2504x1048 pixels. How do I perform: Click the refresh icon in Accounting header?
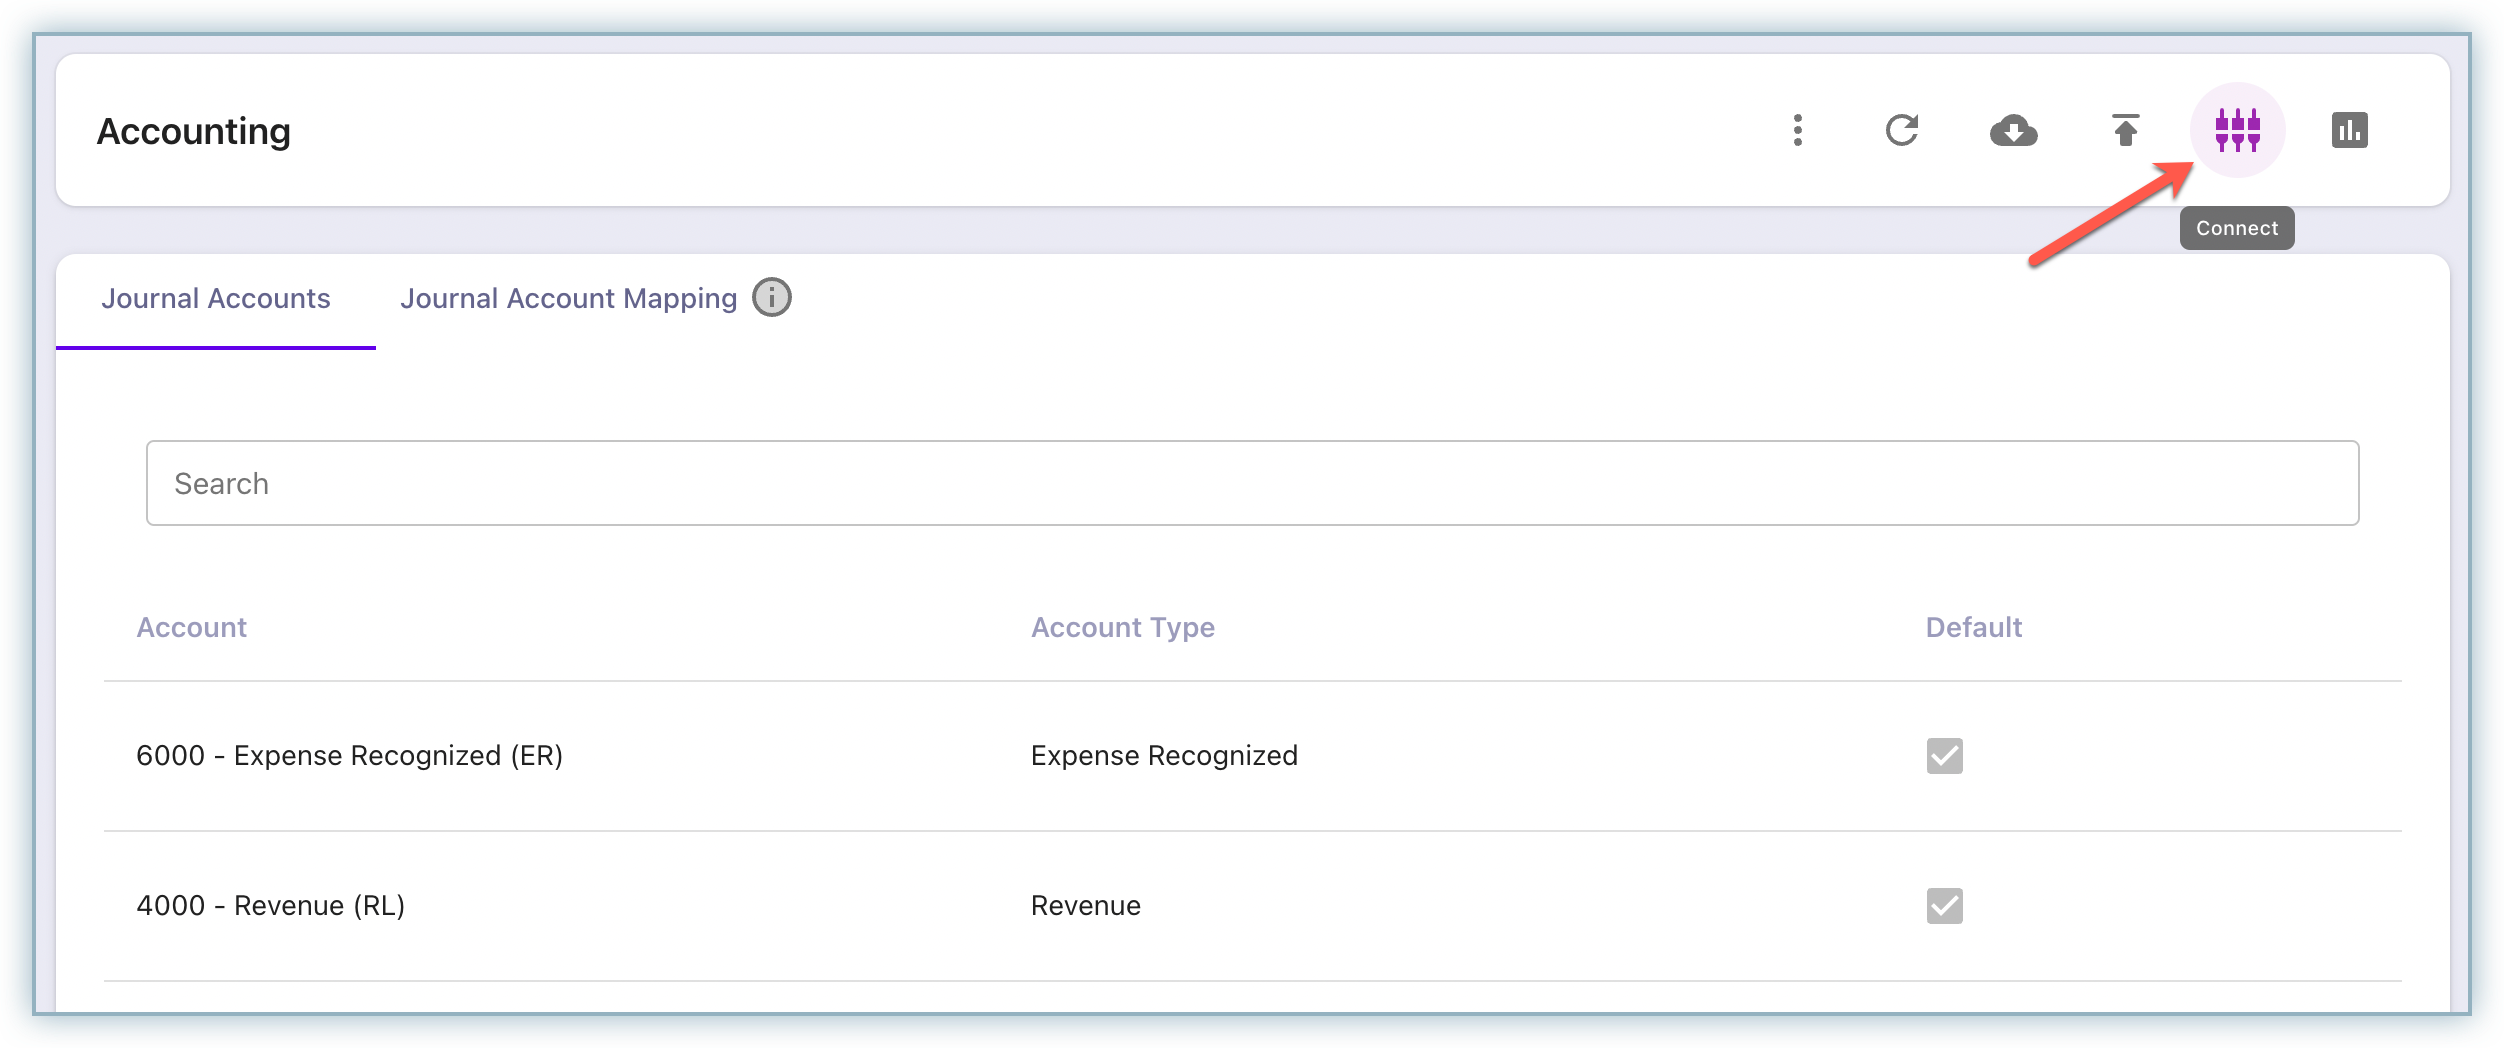pyautogui.click(x=1902, y=130)
